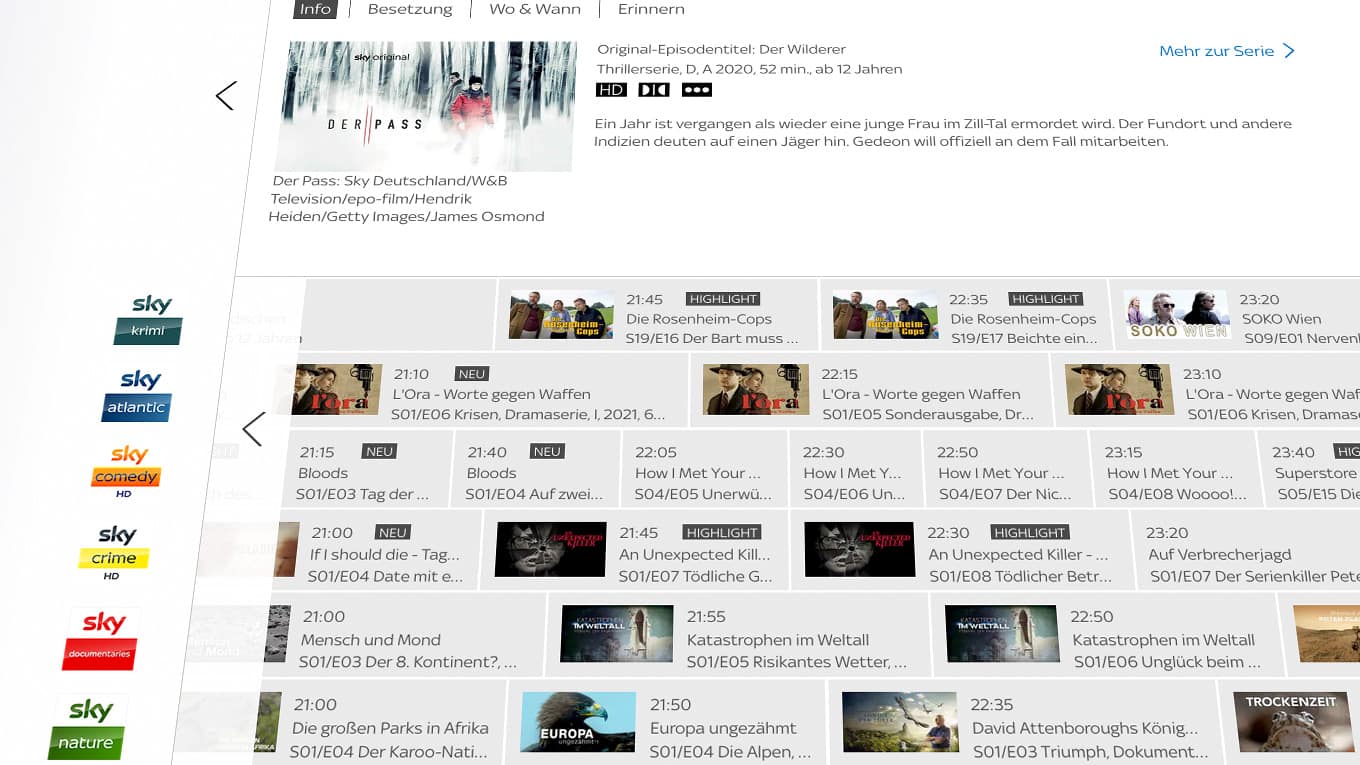
Task: Click the Europa ungezähmt thumbnail
Action: pos(577,722)
